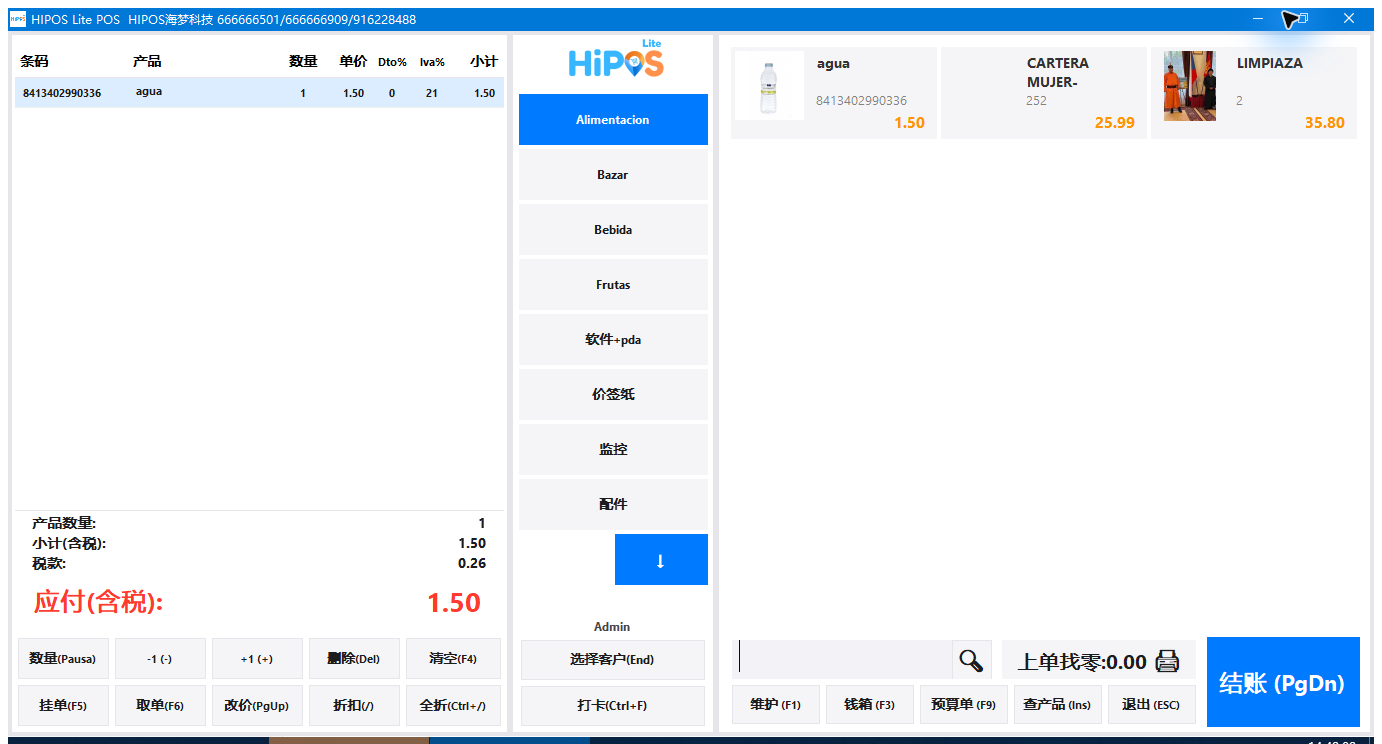Screen dimensions: 1382x744
Task: Click the 25.99 price on CARTERA card
Action: [x=1114, y=123]
